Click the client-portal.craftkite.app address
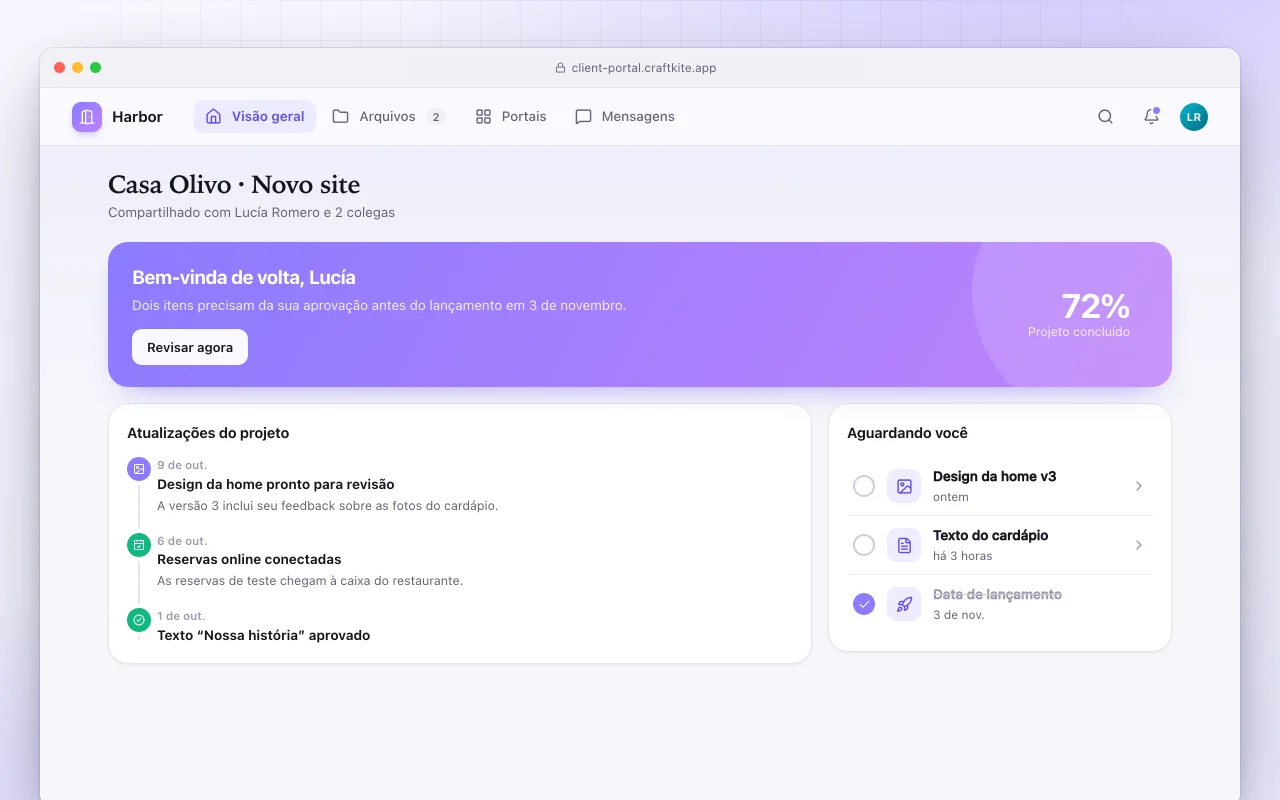This screenshot has width=1280, height=800. coord(644,68)
